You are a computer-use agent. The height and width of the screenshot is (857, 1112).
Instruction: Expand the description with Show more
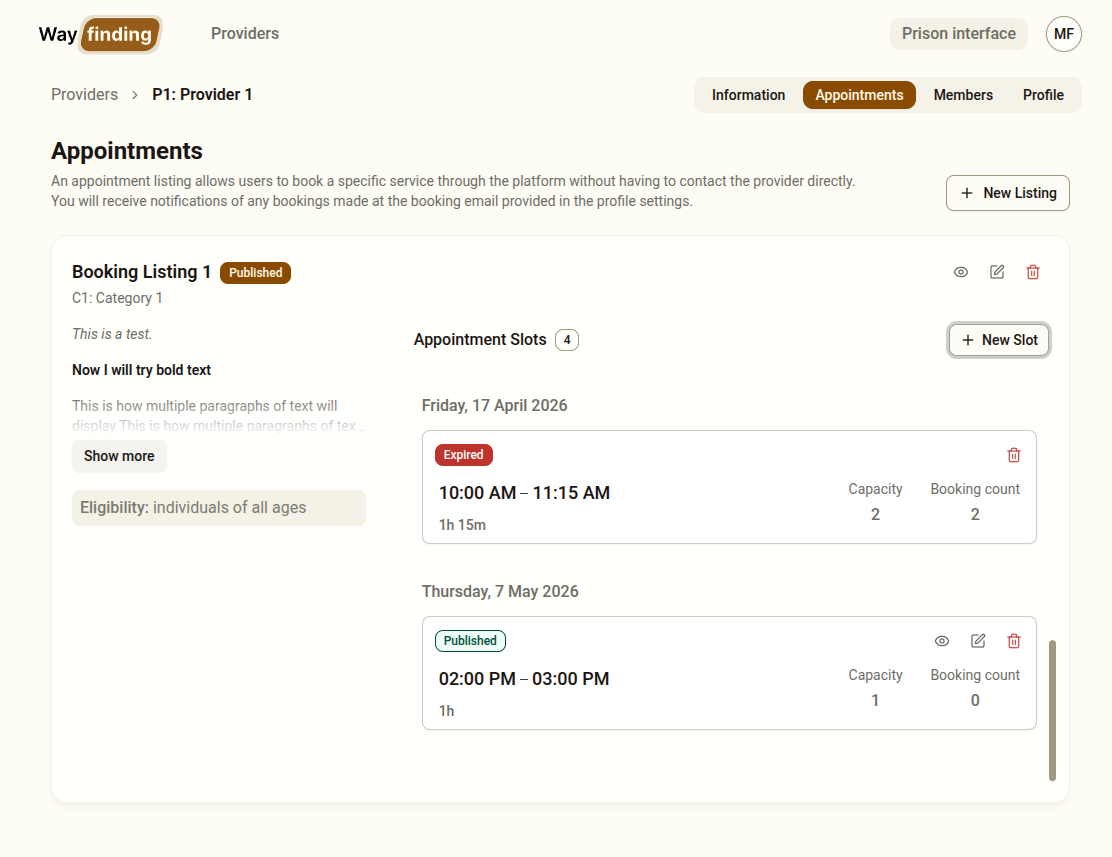(119, 456)
